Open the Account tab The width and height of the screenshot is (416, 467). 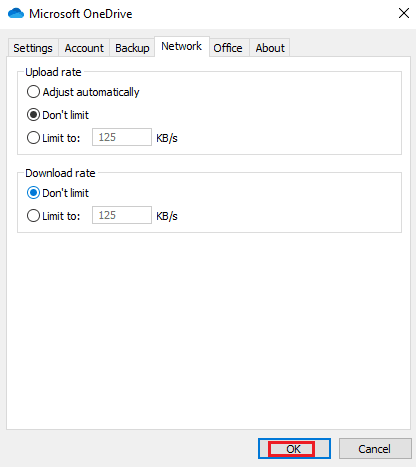coord(84,48)
